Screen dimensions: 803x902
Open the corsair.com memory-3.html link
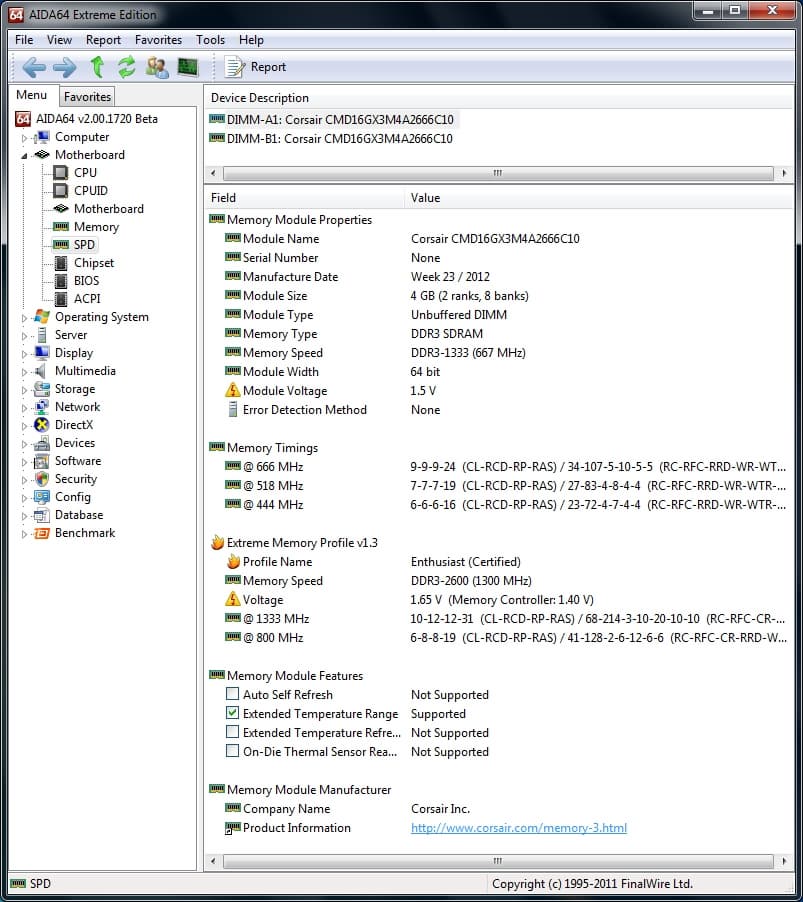click(519, 828)
